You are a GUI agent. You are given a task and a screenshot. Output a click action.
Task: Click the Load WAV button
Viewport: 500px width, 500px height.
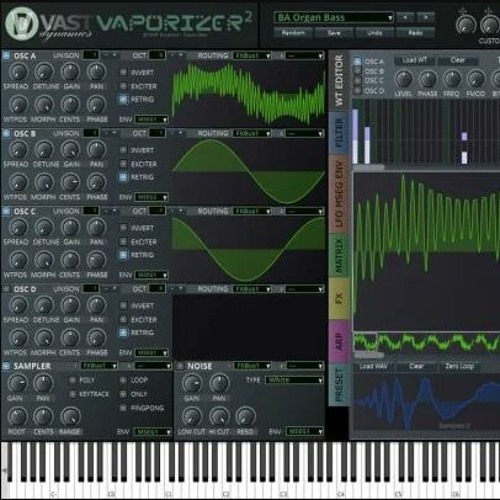374,367
